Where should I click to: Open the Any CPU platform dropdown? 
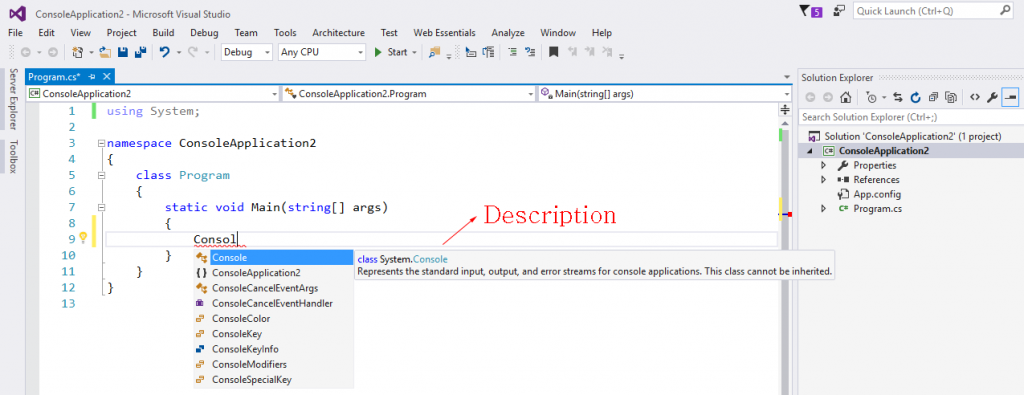(x=321, y=52)
